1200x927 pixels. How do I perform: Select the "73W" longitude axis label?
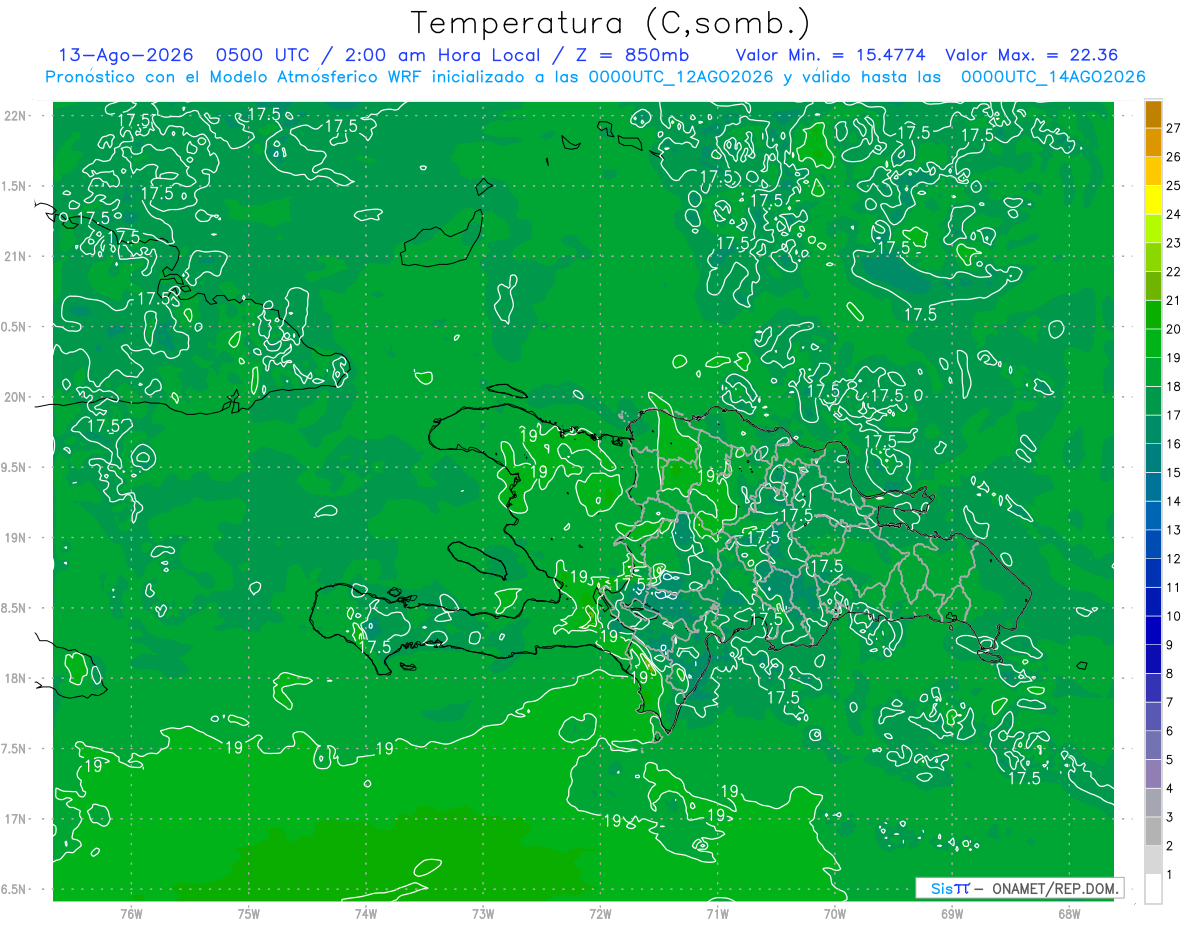[x=483, y=913]
